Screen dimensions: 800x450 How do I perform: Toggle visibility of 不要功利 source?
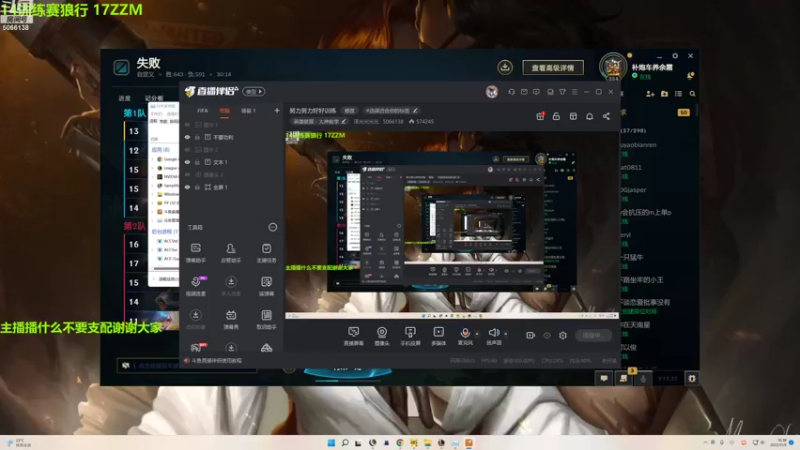coord(187,137)
